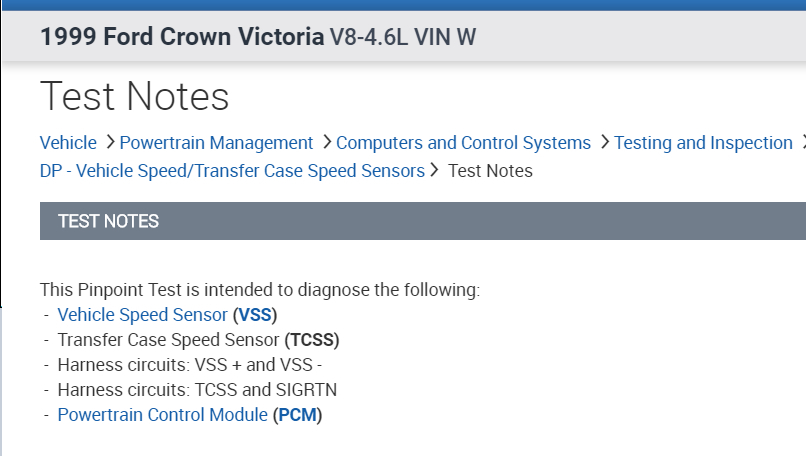This screenshot has height=456, width=806.
Task: Open the Vehicle Speed Sensor link
Action: (x=142, y=315)
